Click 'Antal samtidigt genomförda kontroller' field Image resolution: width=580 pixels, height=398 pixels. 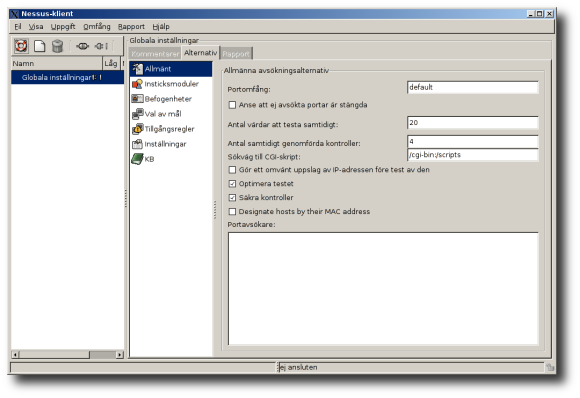point(473,142)
